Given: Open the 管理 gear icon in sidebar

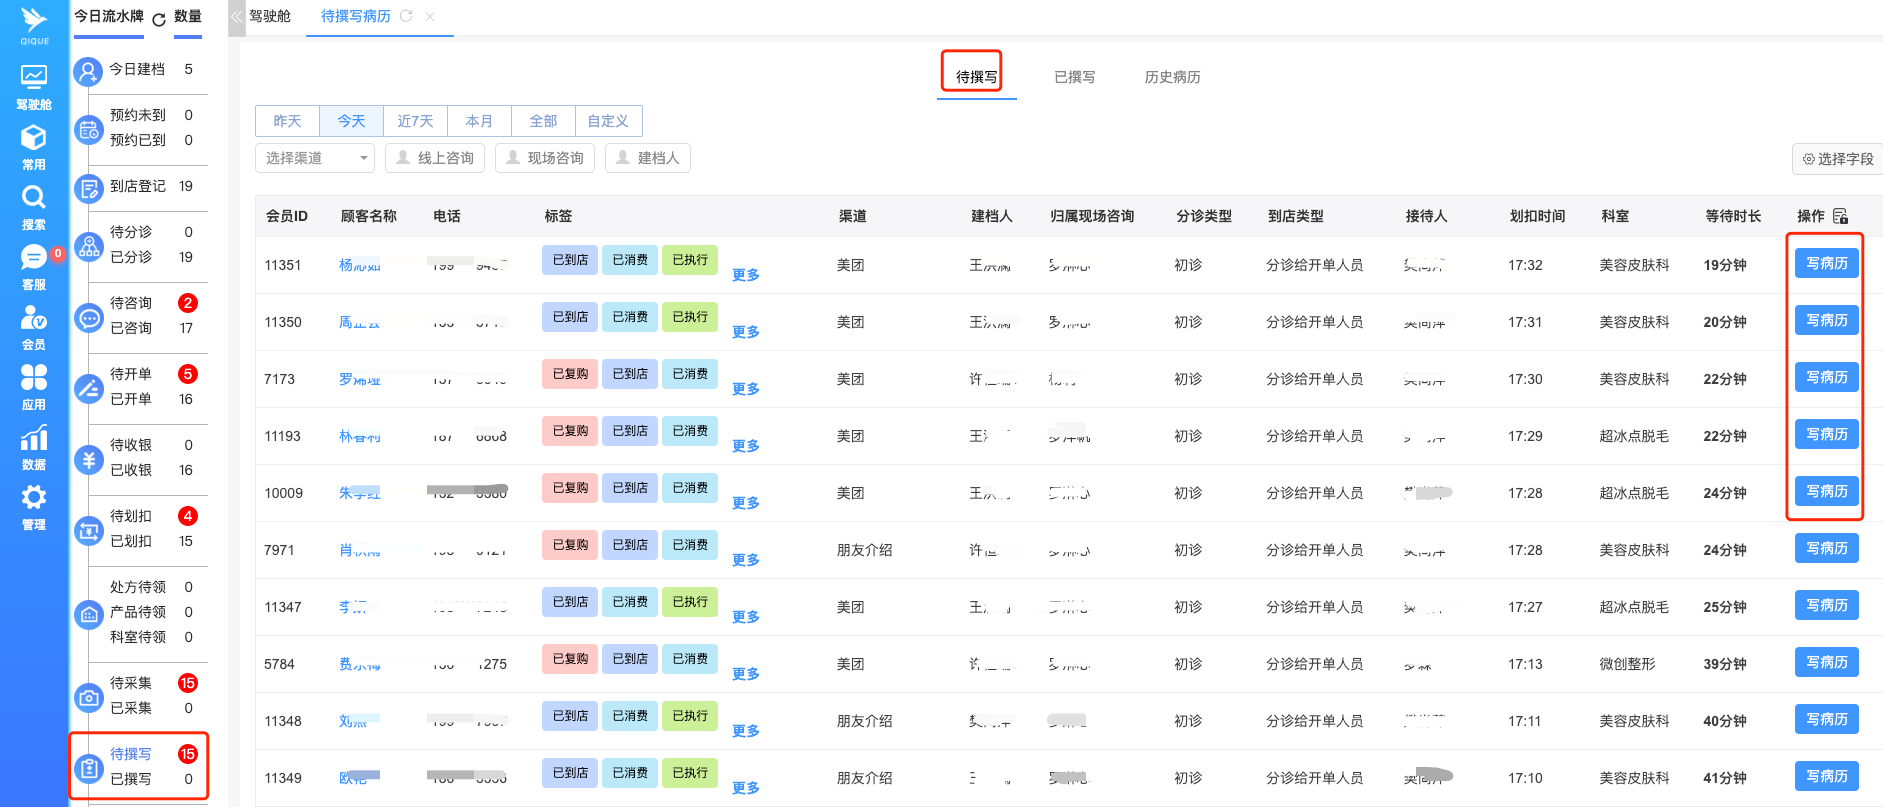Looking at the screenshot, I should coord(34,506).
